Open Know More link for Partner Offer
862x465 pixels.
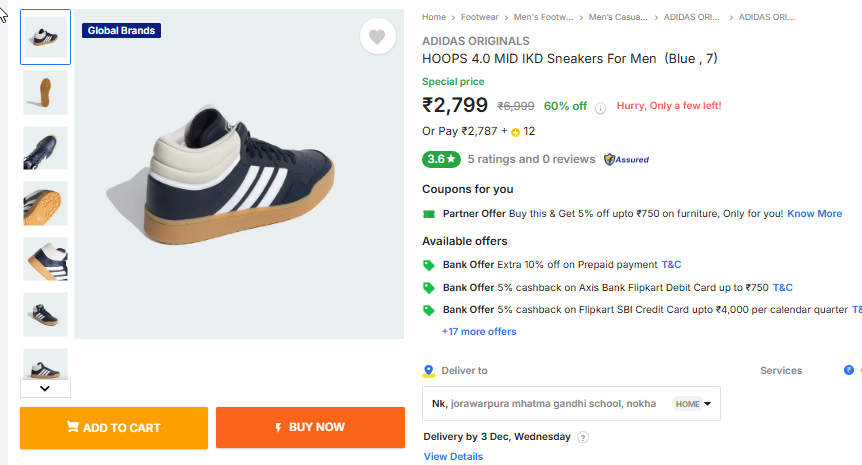(814, 213)
